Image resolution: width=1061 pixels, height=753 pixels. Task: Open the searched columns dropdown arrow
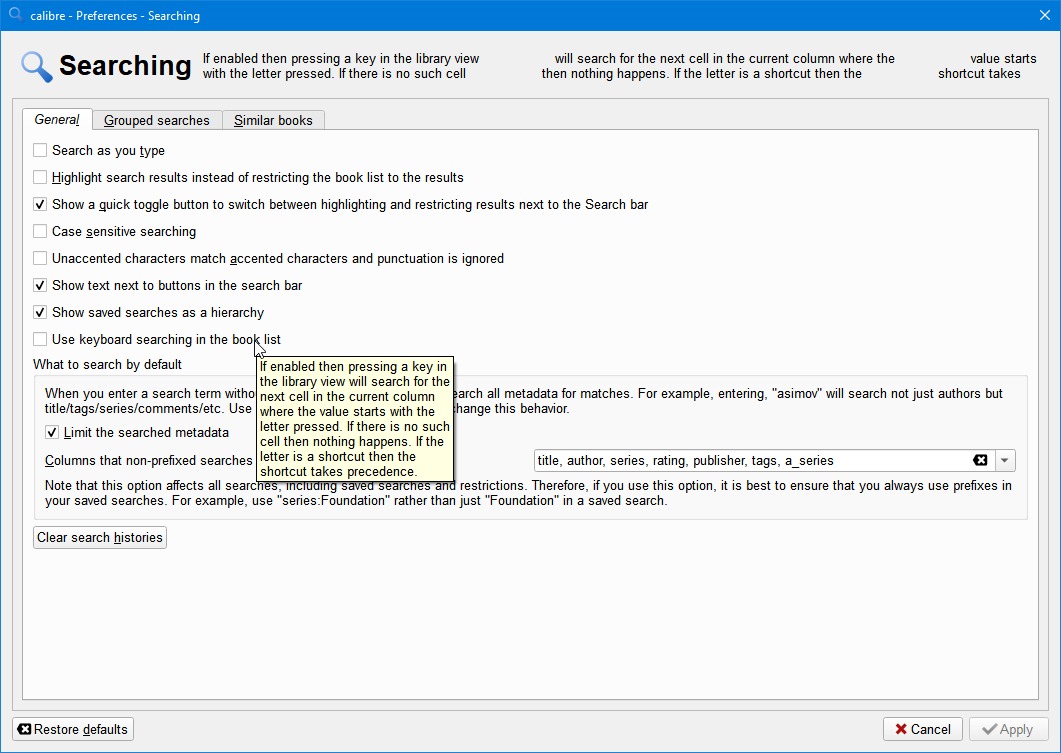pos(1005,460)
